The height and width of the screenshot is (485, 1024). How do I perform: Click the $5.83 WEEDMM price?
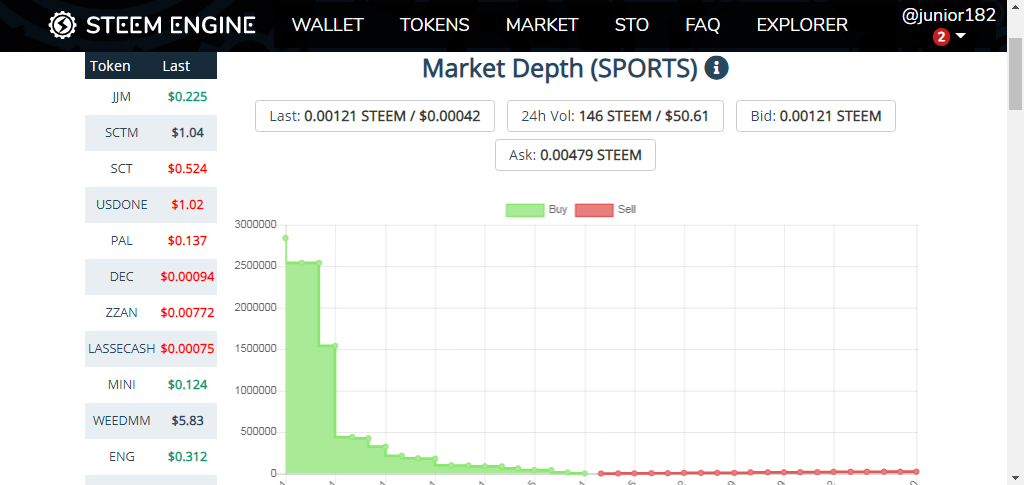(187, 421)
